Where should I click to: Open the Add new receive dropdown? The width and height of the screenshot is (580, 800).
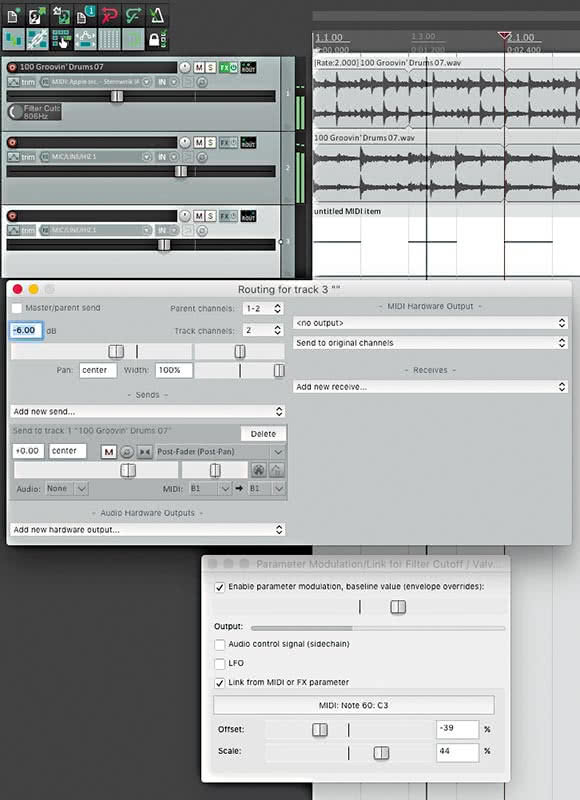(x=430, y=387)
